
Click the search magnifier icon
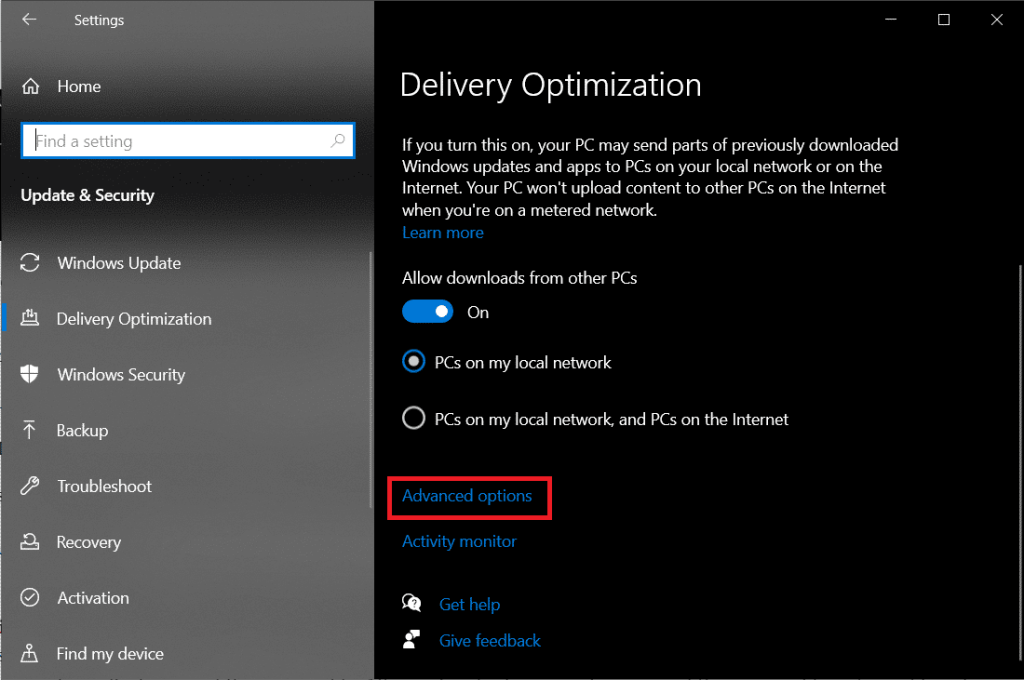[x=339, y=141]
